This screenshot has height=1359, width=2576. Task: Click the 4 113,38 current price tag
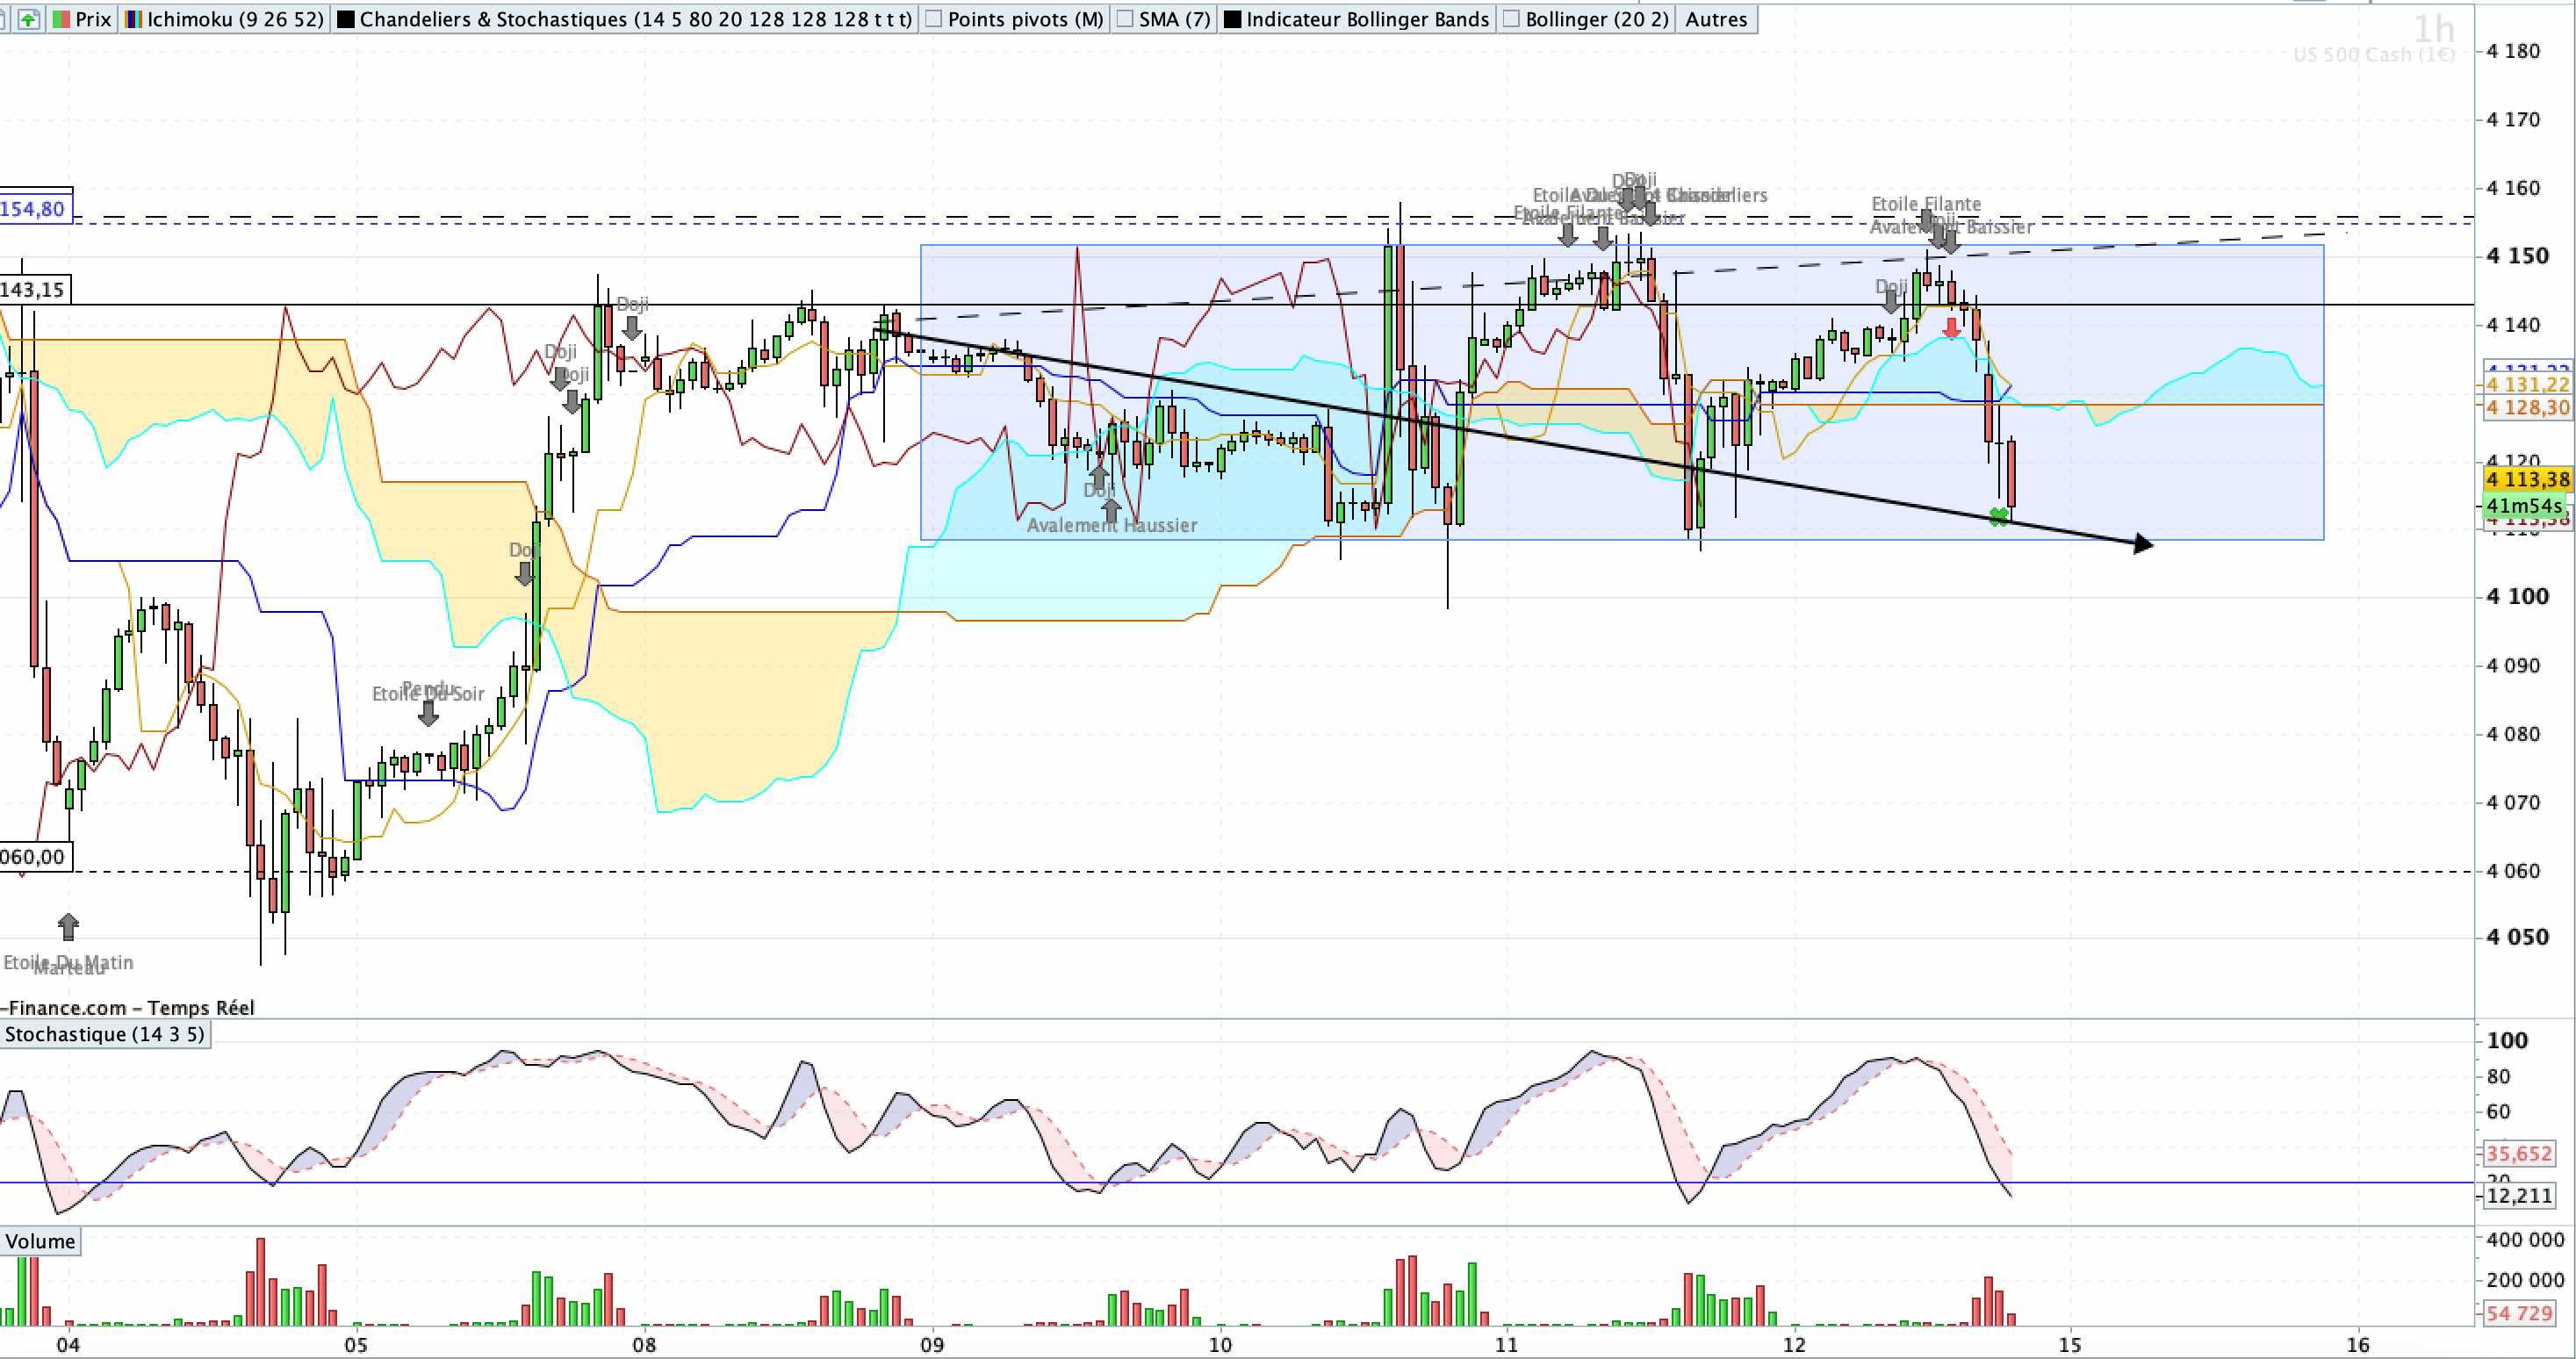2527,479
